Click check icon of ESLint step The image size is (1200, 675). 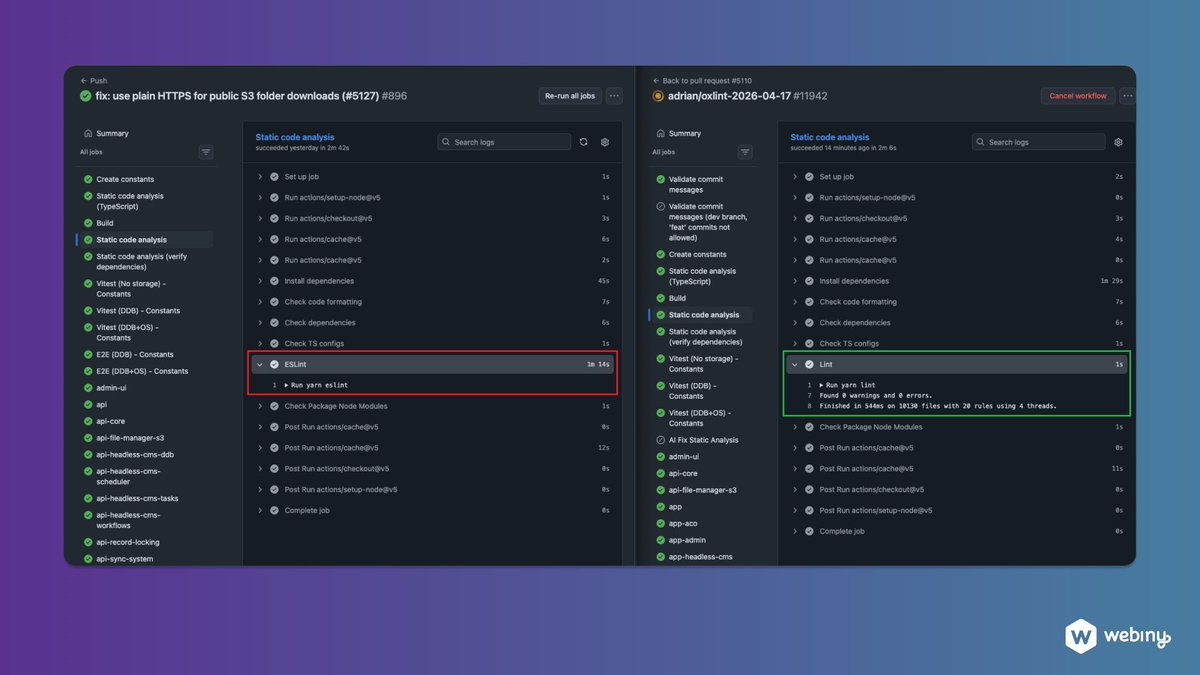coord(274,365)
